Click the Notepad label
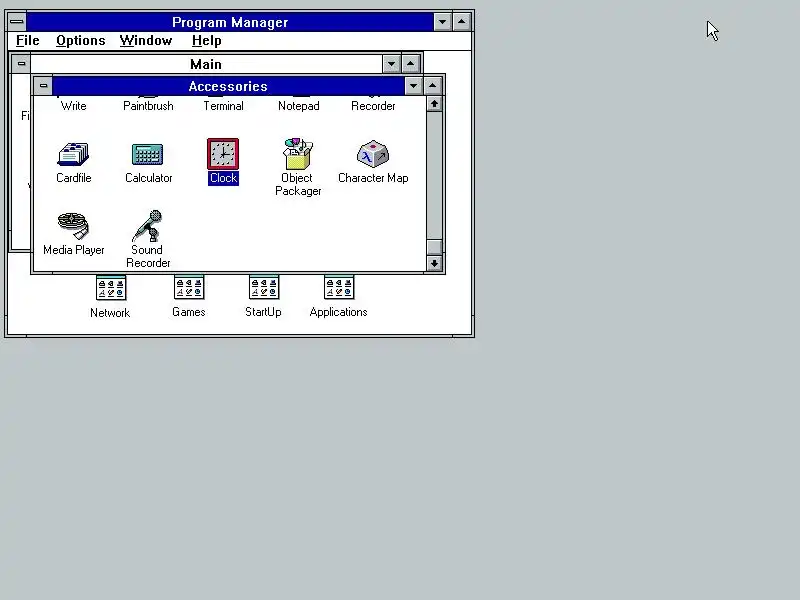800x600 pixels. point(298,106)
